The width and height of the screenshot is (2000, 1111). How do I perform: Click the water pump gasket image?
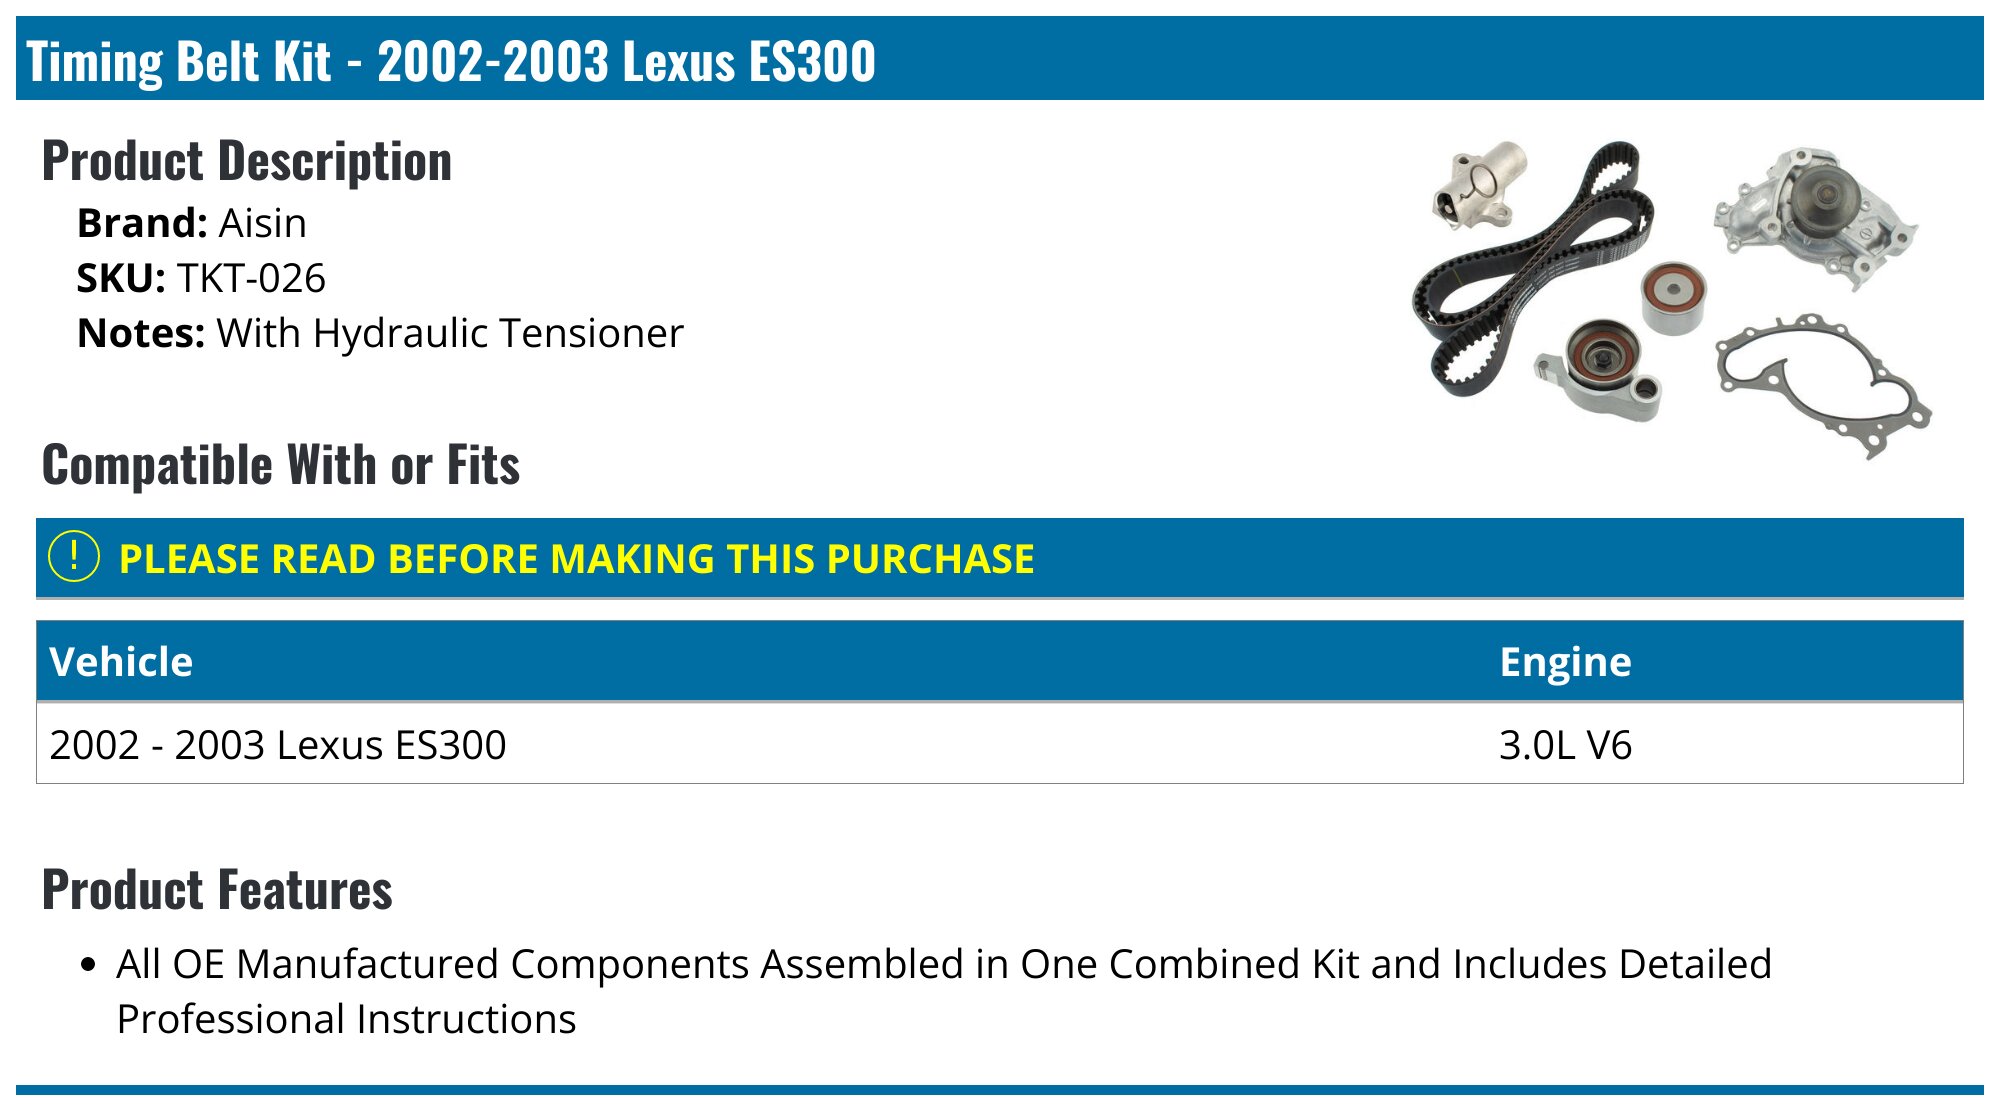click(x=1820, y=385)
